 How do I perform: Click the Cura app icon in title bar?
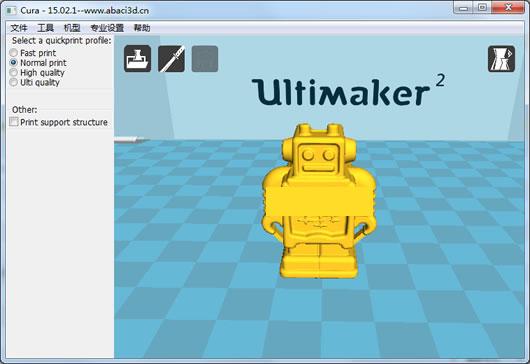tap(11, 10)
